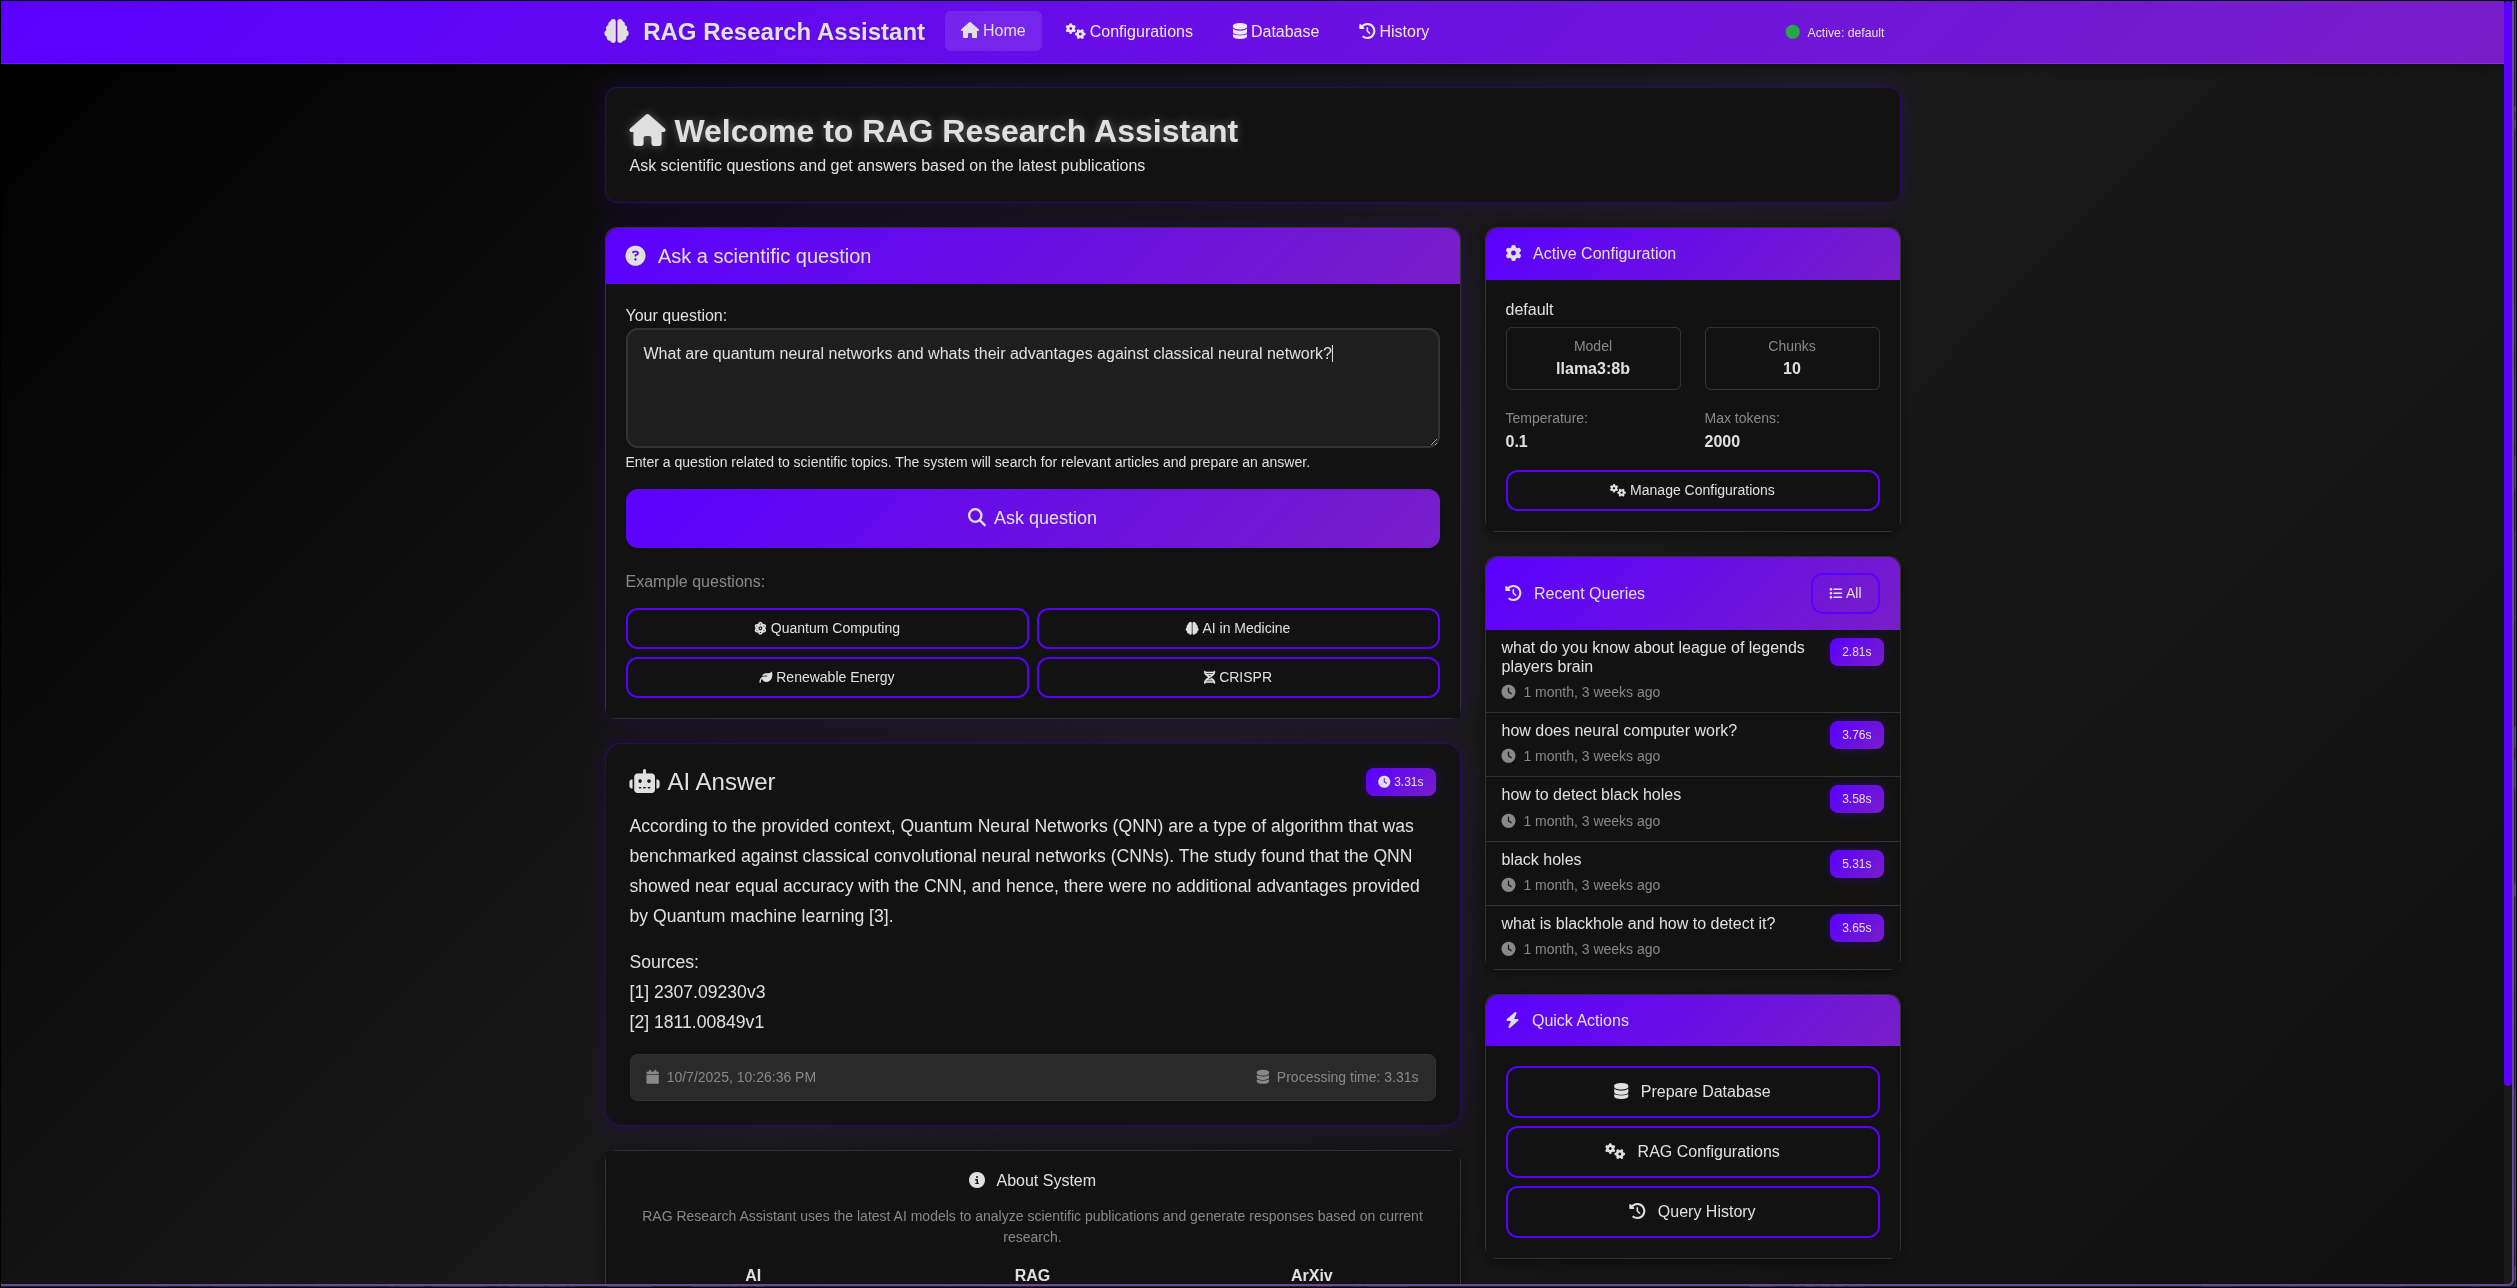2517x1288 pixels.
Task: Click the question mark icon in Ask header
Action: coord(635,256)
